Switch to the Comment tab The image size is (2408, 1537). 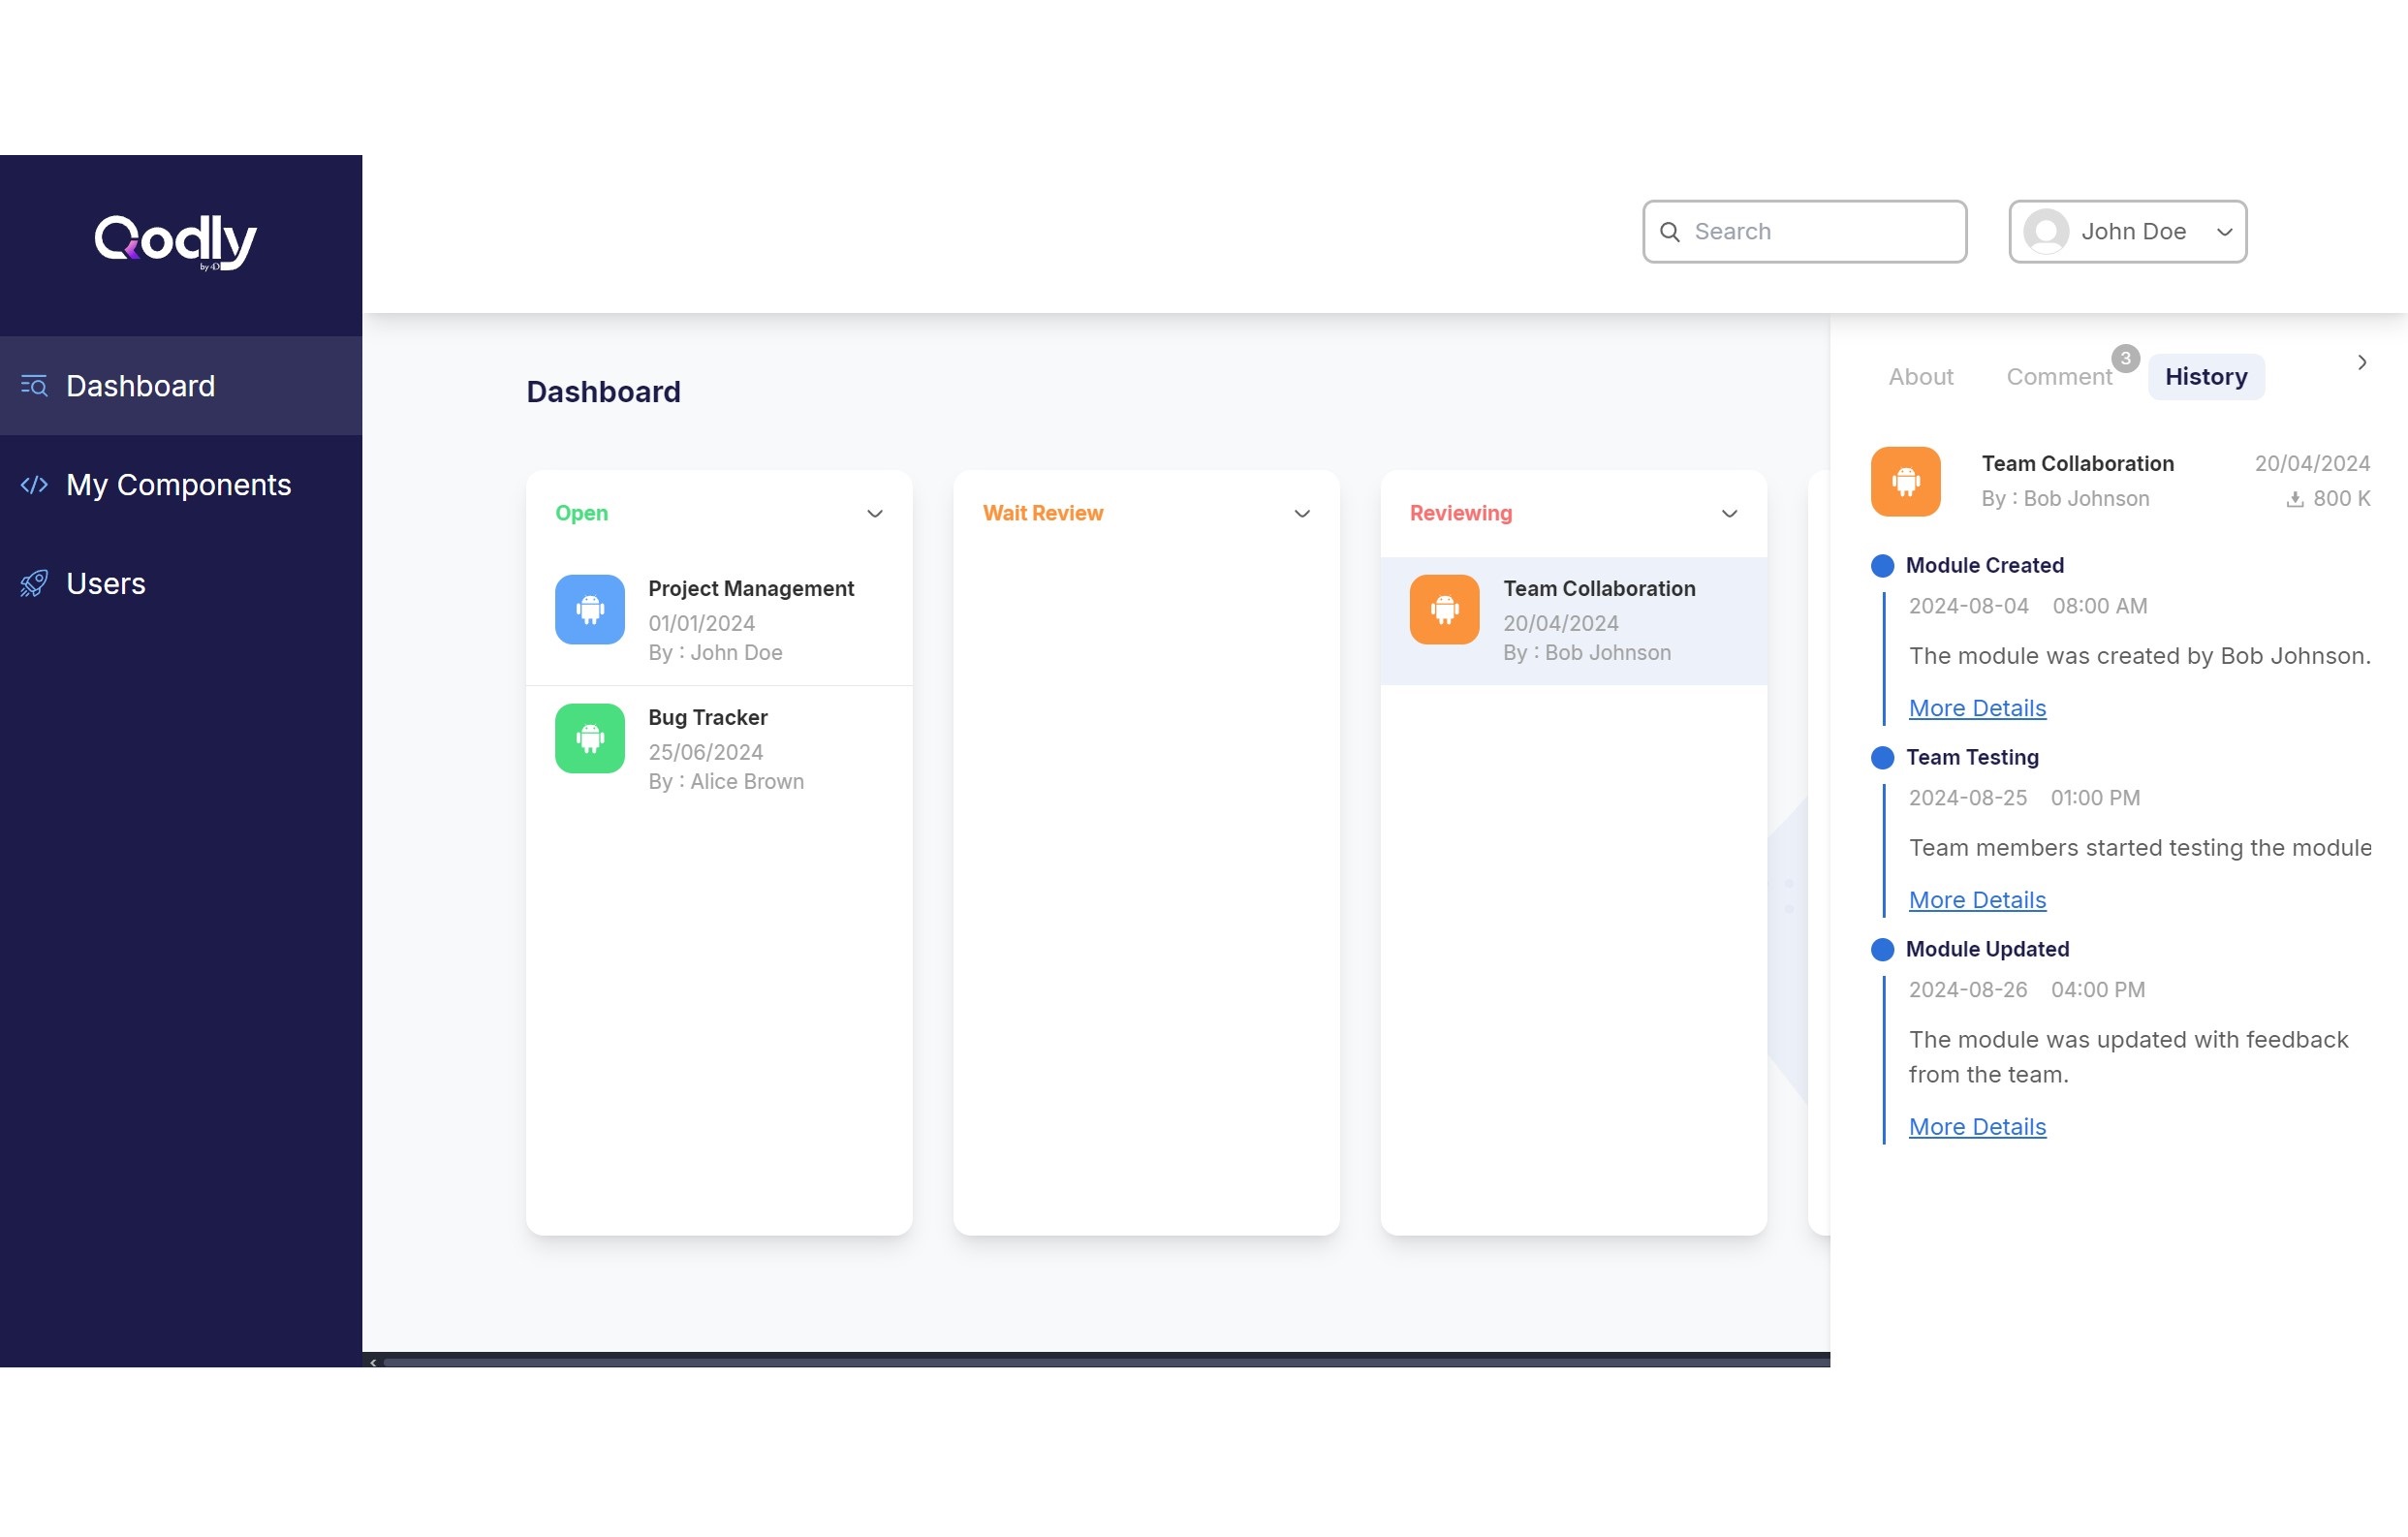tap(2059, 377)
